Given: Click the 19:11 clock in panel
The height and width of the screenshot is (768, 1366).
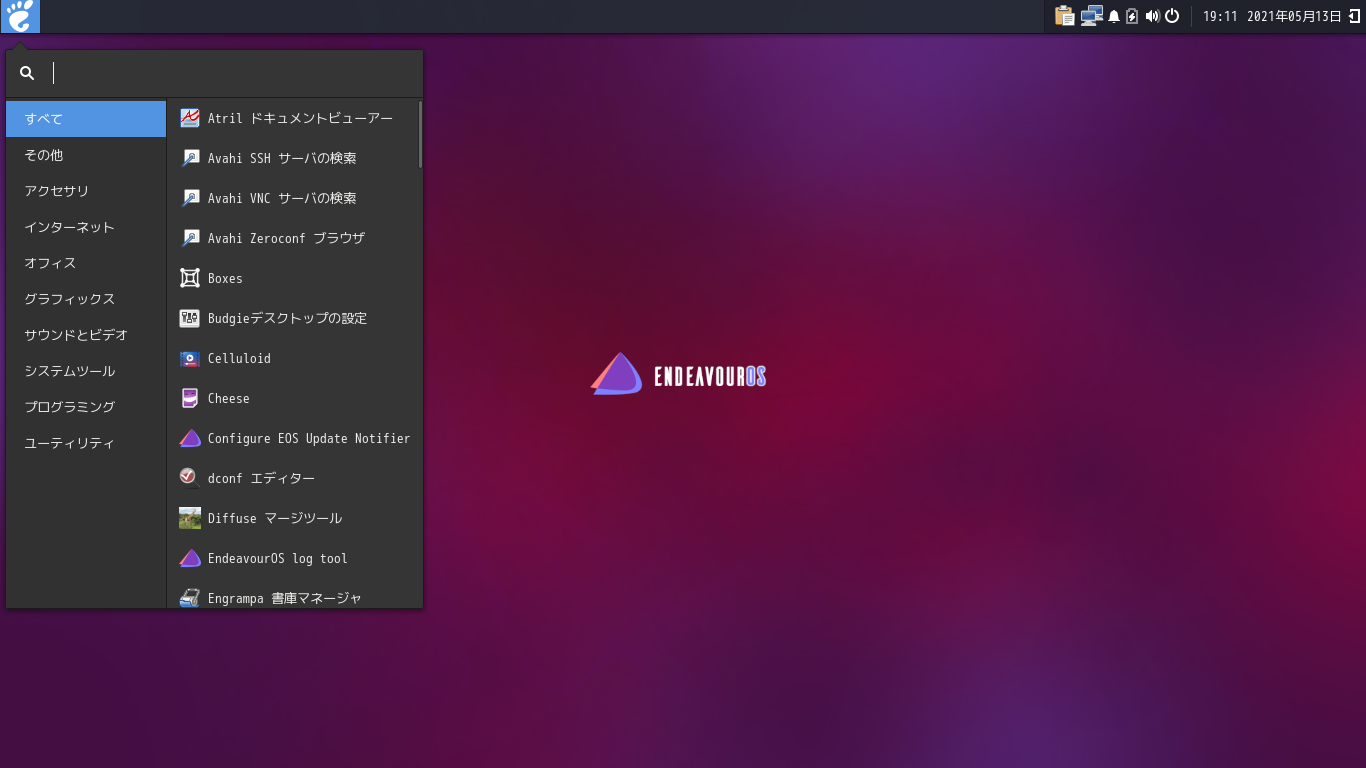Looking at the screenshot, I should click(x=1220, y=16).
